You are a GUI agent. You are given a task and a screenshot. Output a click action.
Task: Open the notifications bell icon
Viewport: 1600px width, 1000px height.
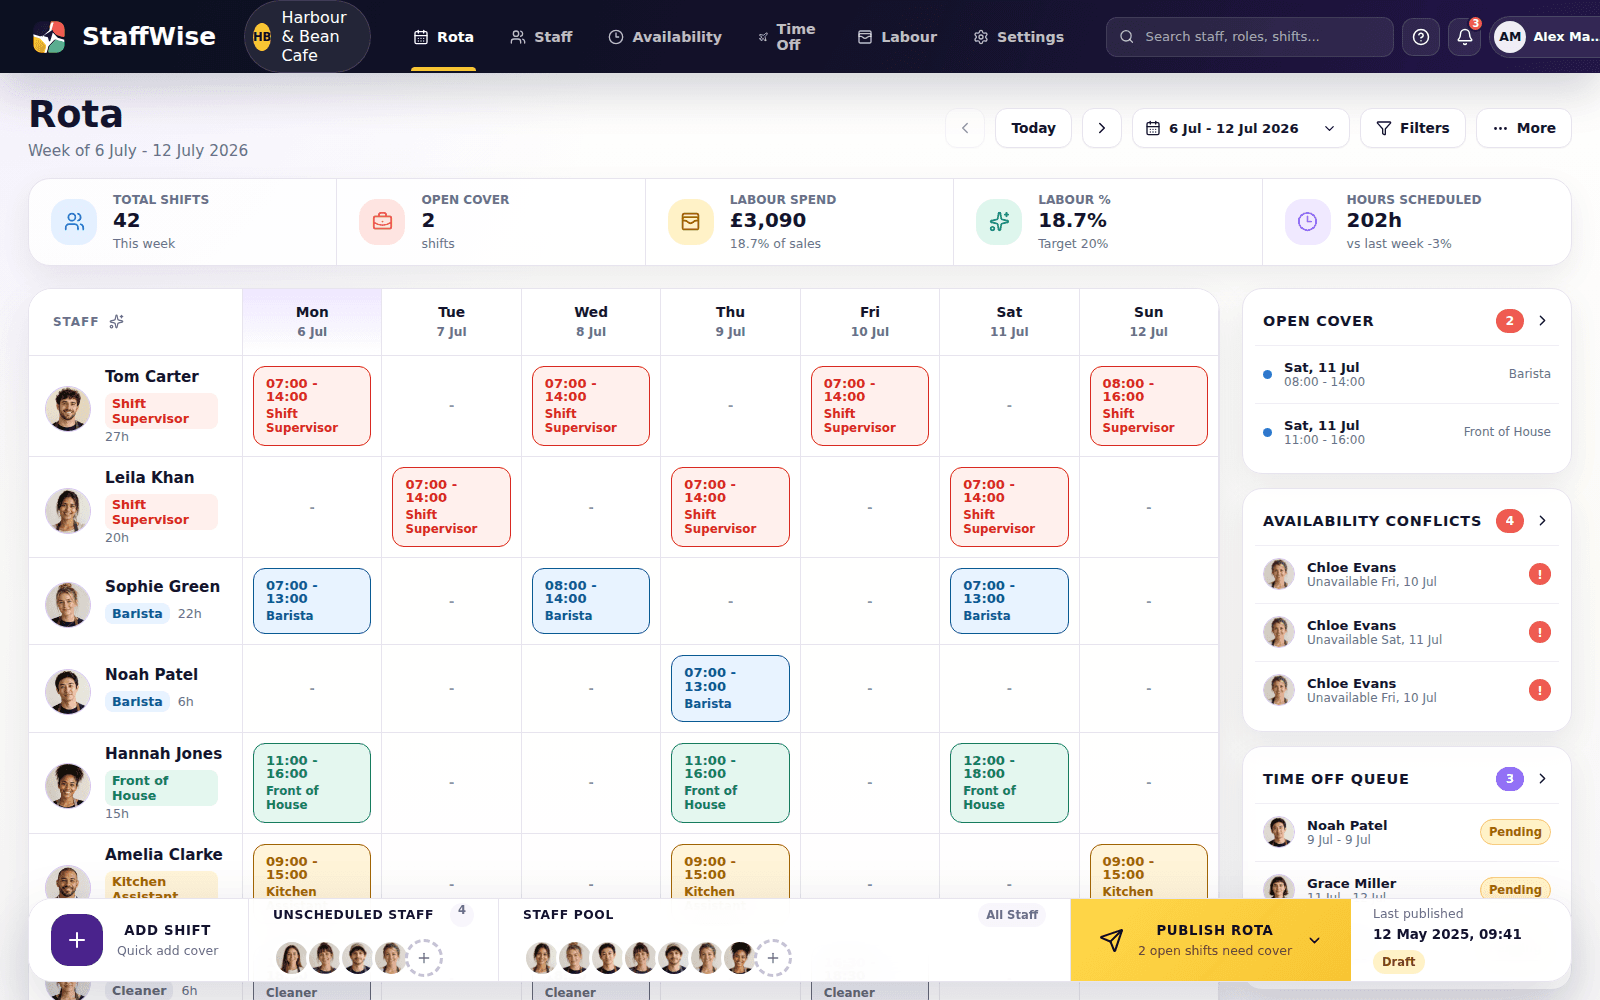click(1465, 37)
